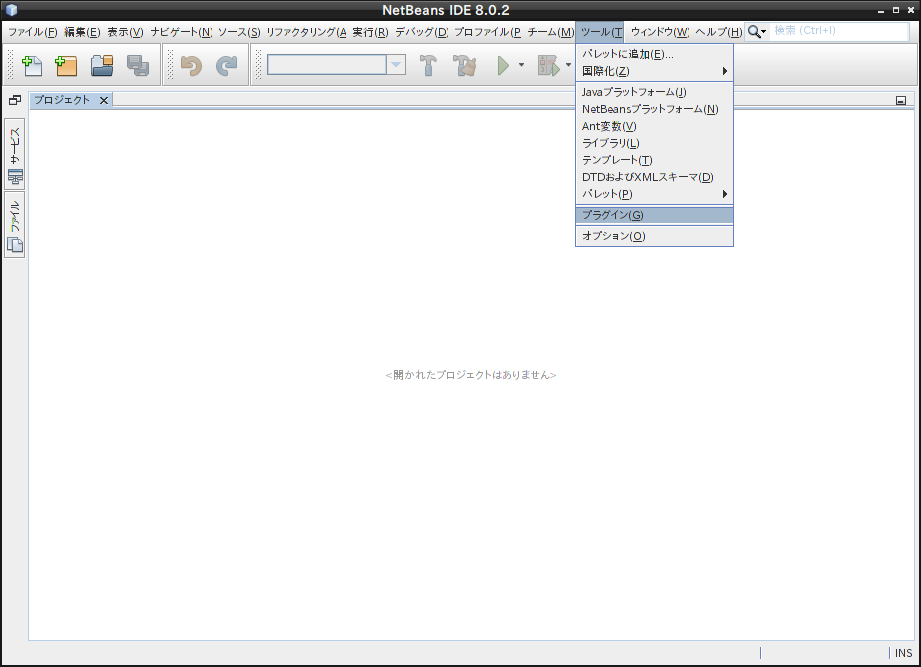Open the プロファイル(P) menu

[488, 32]
